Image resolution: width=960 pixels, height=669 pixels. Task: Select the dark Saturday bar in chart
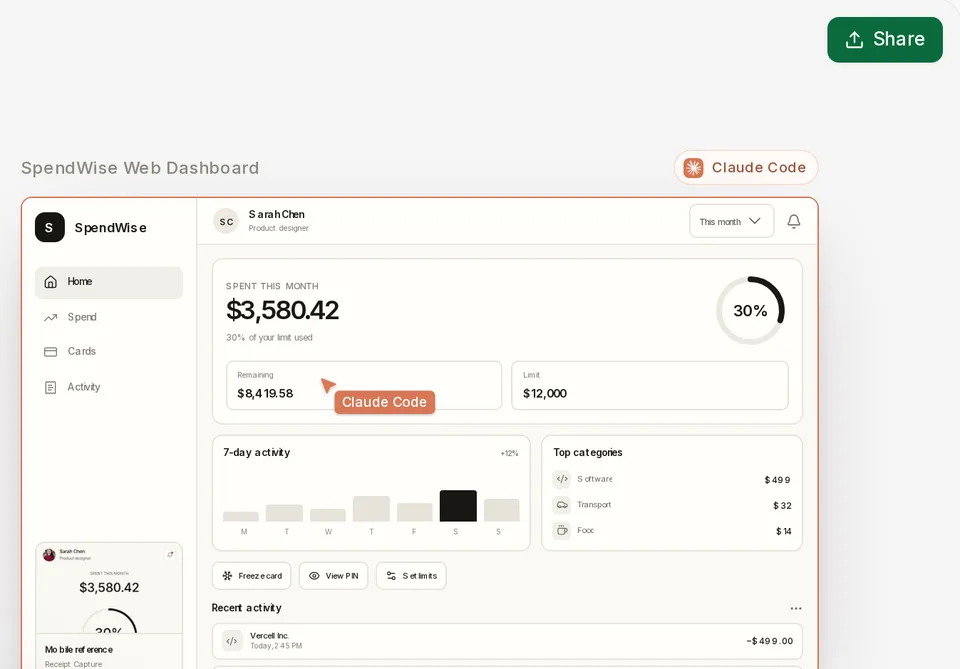click(458, 506)
